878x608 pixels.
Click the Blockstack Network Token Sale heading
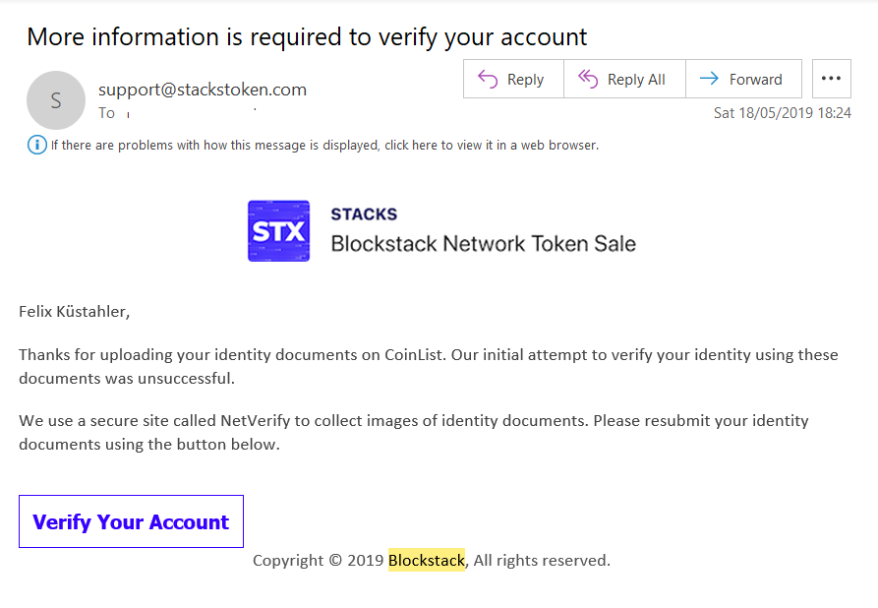pyautogui.click(x=483, y=243)
